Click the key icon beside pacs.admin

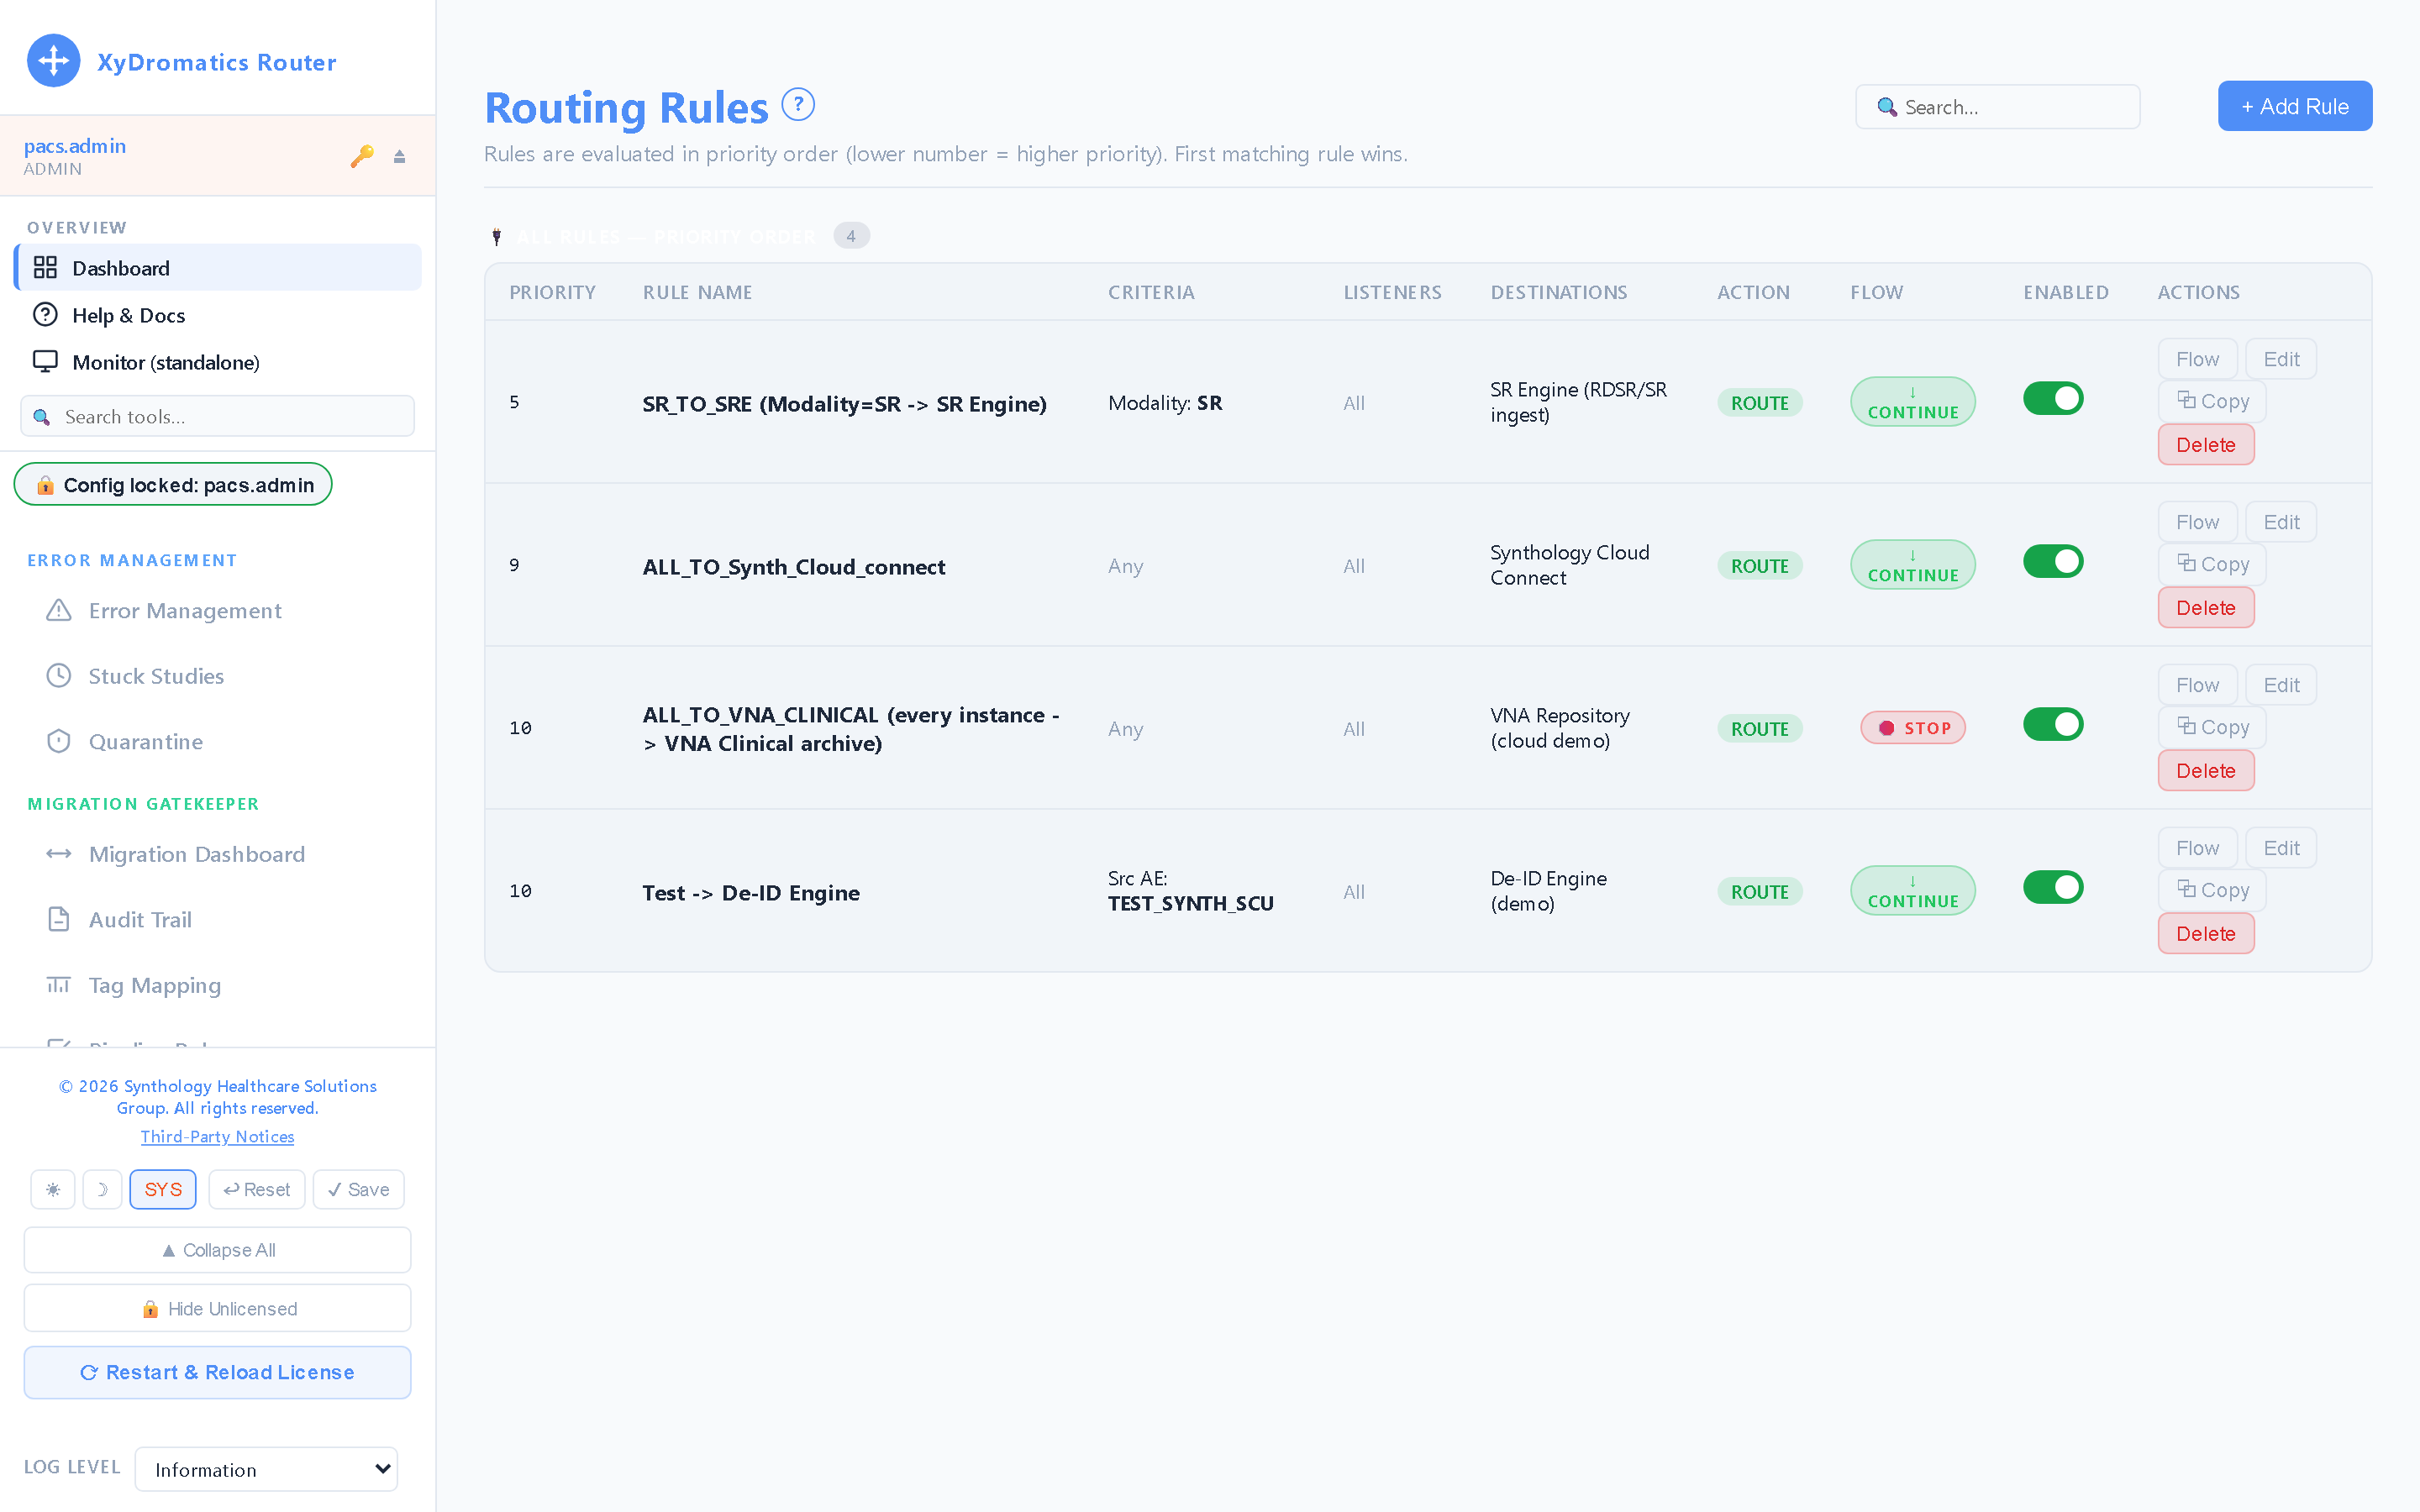point(362,156)
